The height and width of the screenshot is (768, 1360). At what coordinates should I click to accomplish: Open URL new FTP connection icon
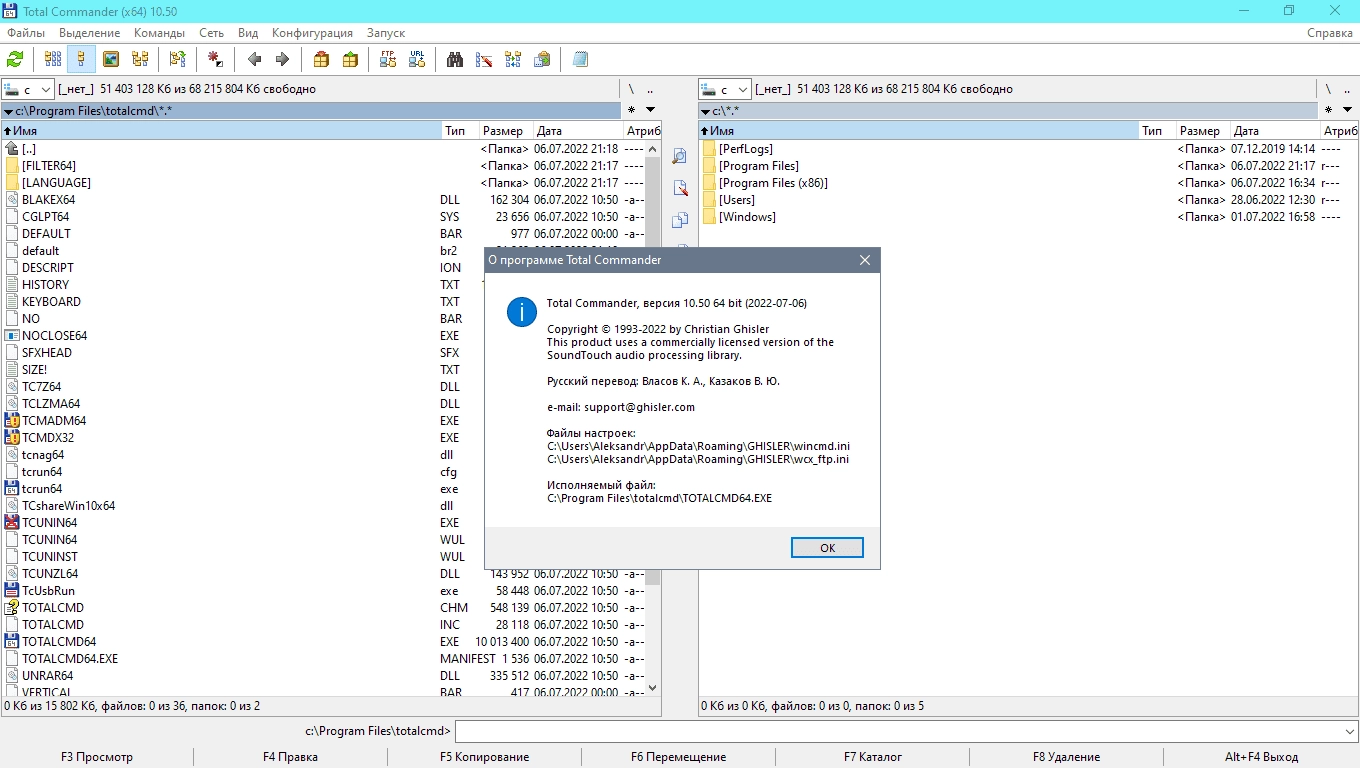[417, 59]
